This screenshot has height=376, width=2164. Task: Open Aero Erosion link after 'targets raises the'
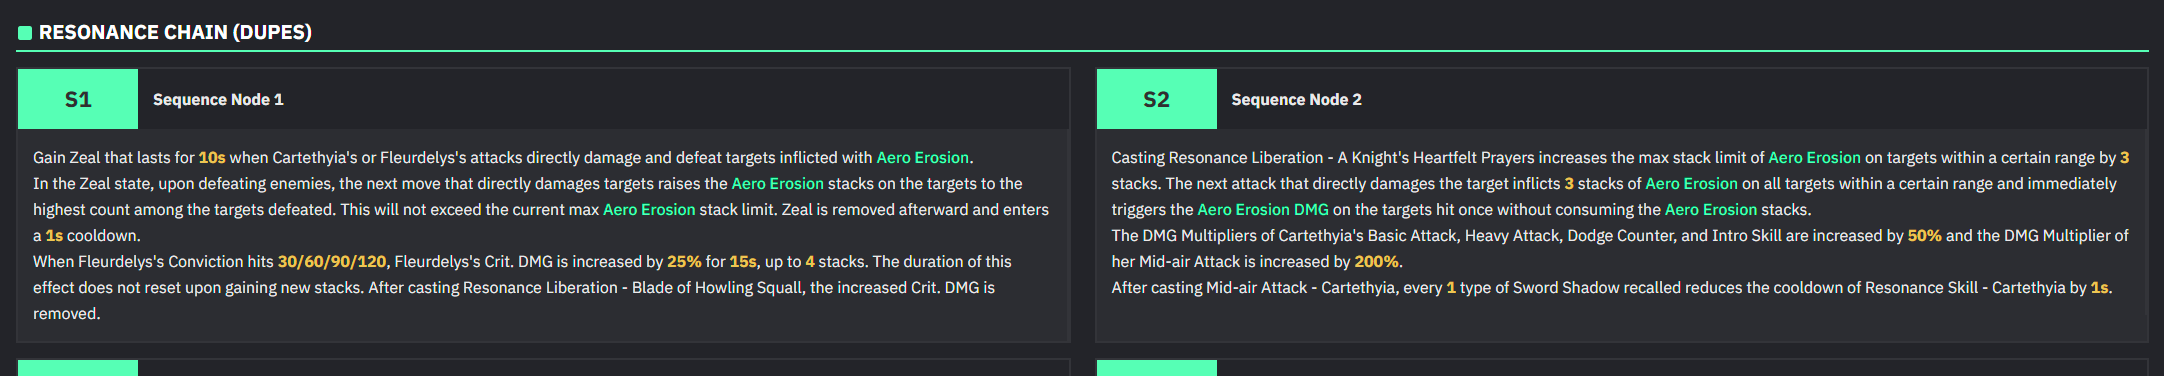(777, 183)
